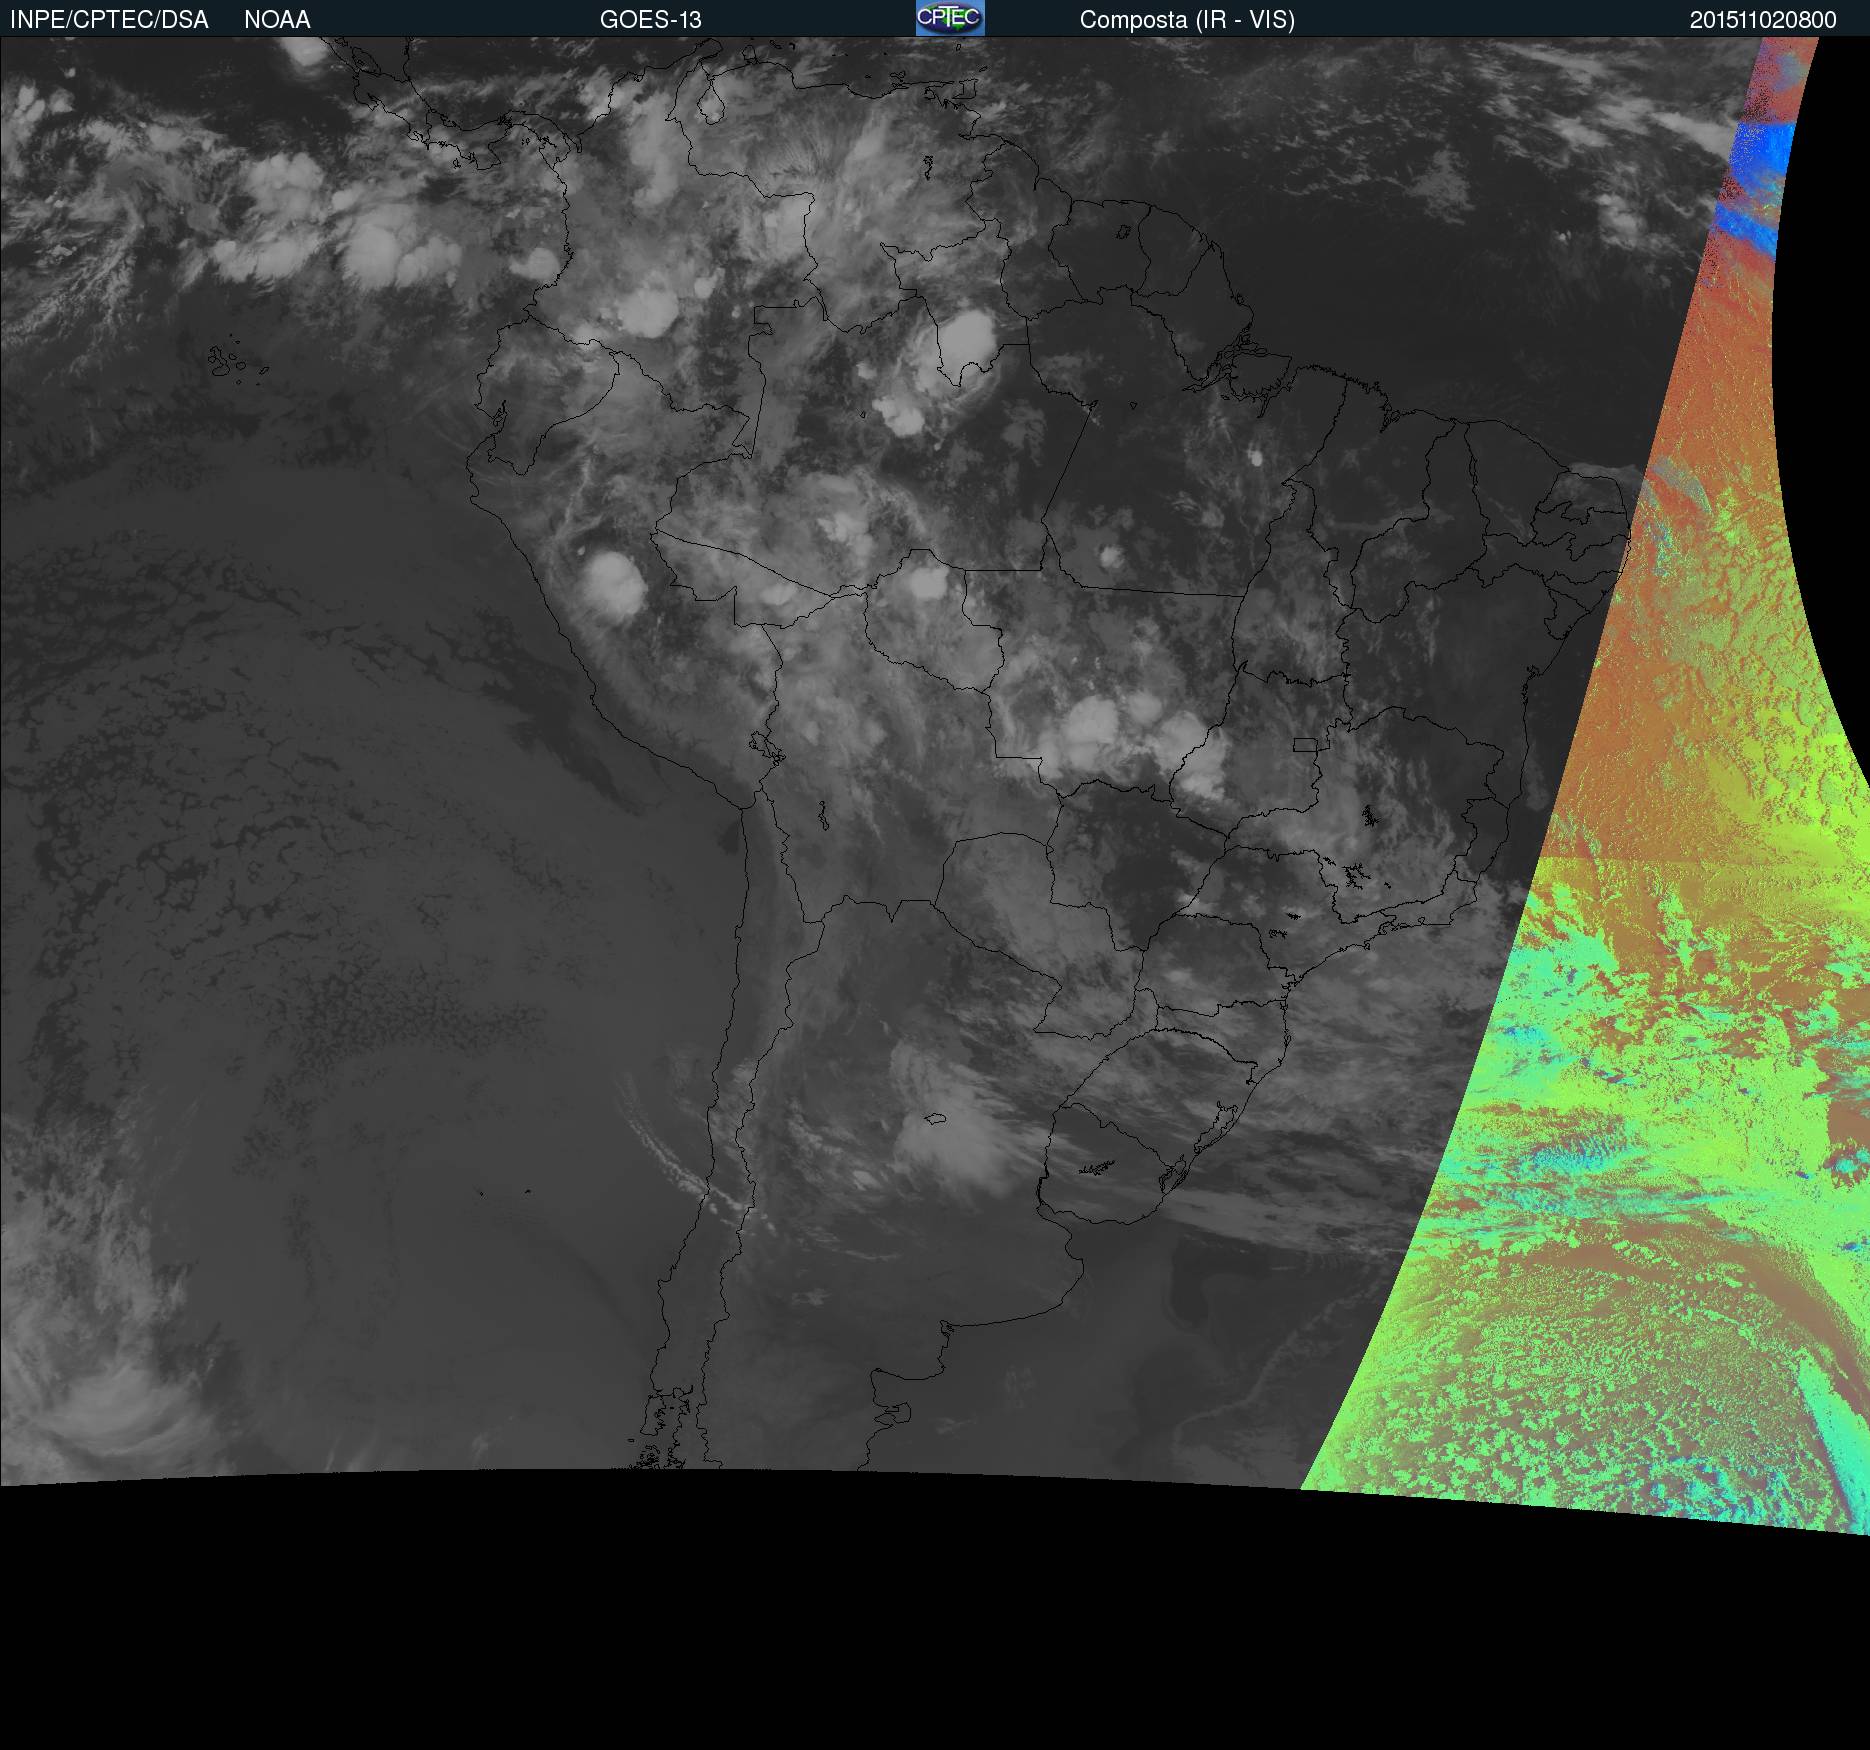The width and height of the screenshot is (1870, 1750).
Task: Click the large bright cloud over northern Amazon
Action: (x=967, y=340)
